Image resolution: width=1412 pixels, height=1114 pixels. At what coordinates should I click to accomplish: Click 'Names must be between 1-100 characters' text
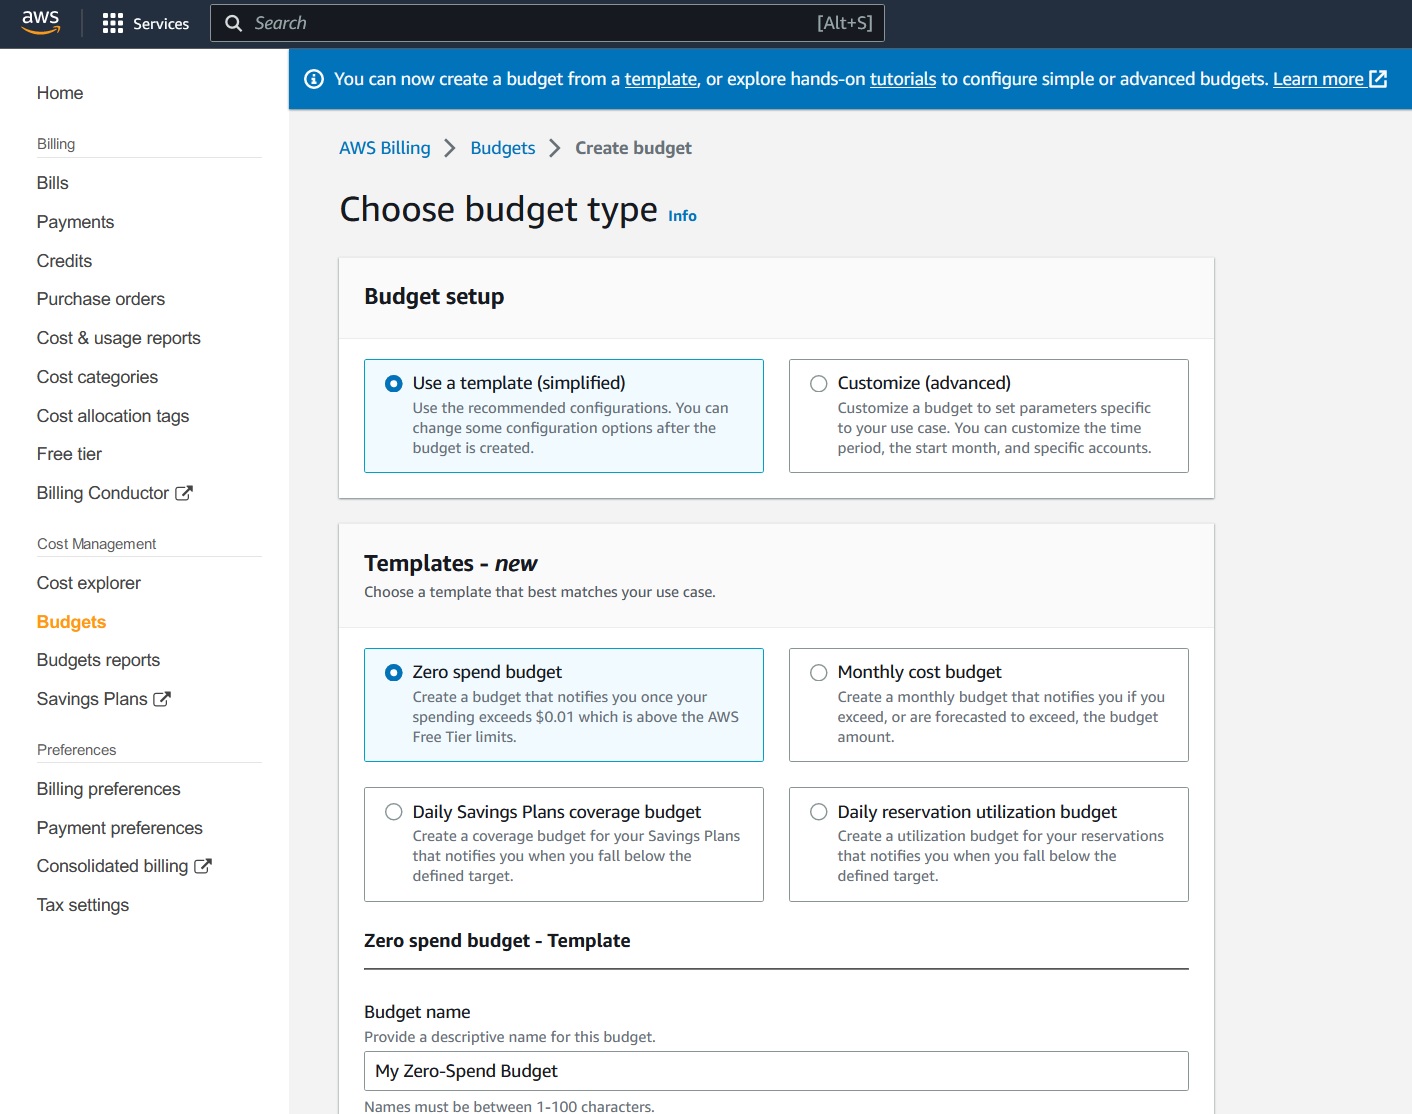(x=509, y=1106)
